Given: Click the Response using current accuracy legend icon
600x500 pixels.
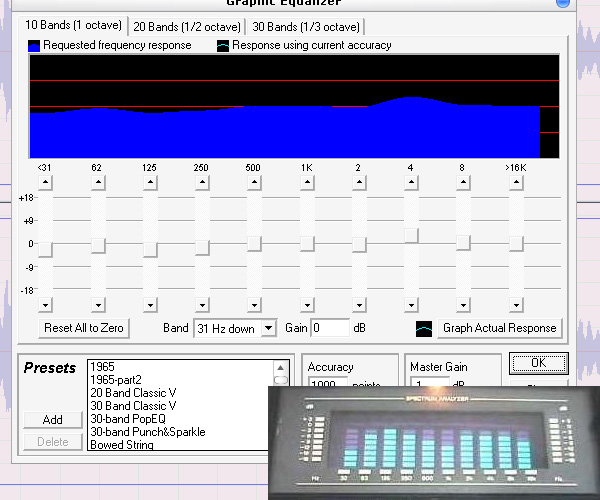Looking at the screenshot, I should coord(223,46).
